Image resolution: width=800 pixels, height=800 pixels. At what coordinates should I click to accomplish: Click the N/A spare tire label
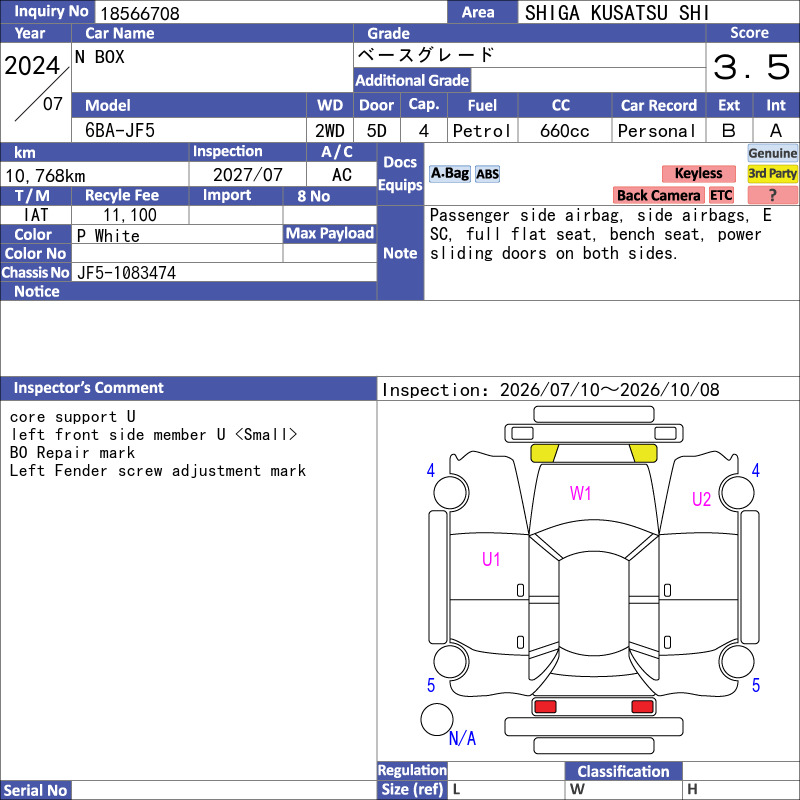point(462,738)
